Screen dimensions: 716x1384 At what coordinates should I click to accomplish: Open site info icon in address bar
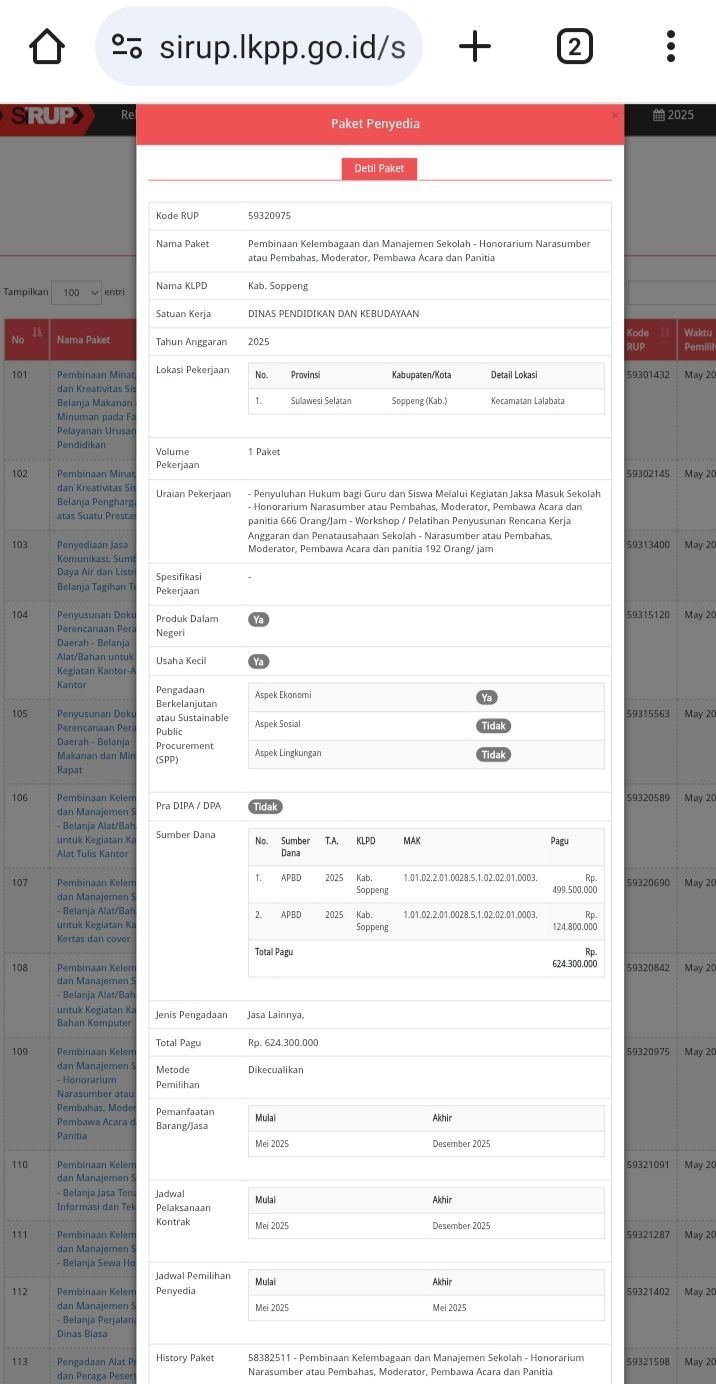pyautogui.click(x=127, y=46)
